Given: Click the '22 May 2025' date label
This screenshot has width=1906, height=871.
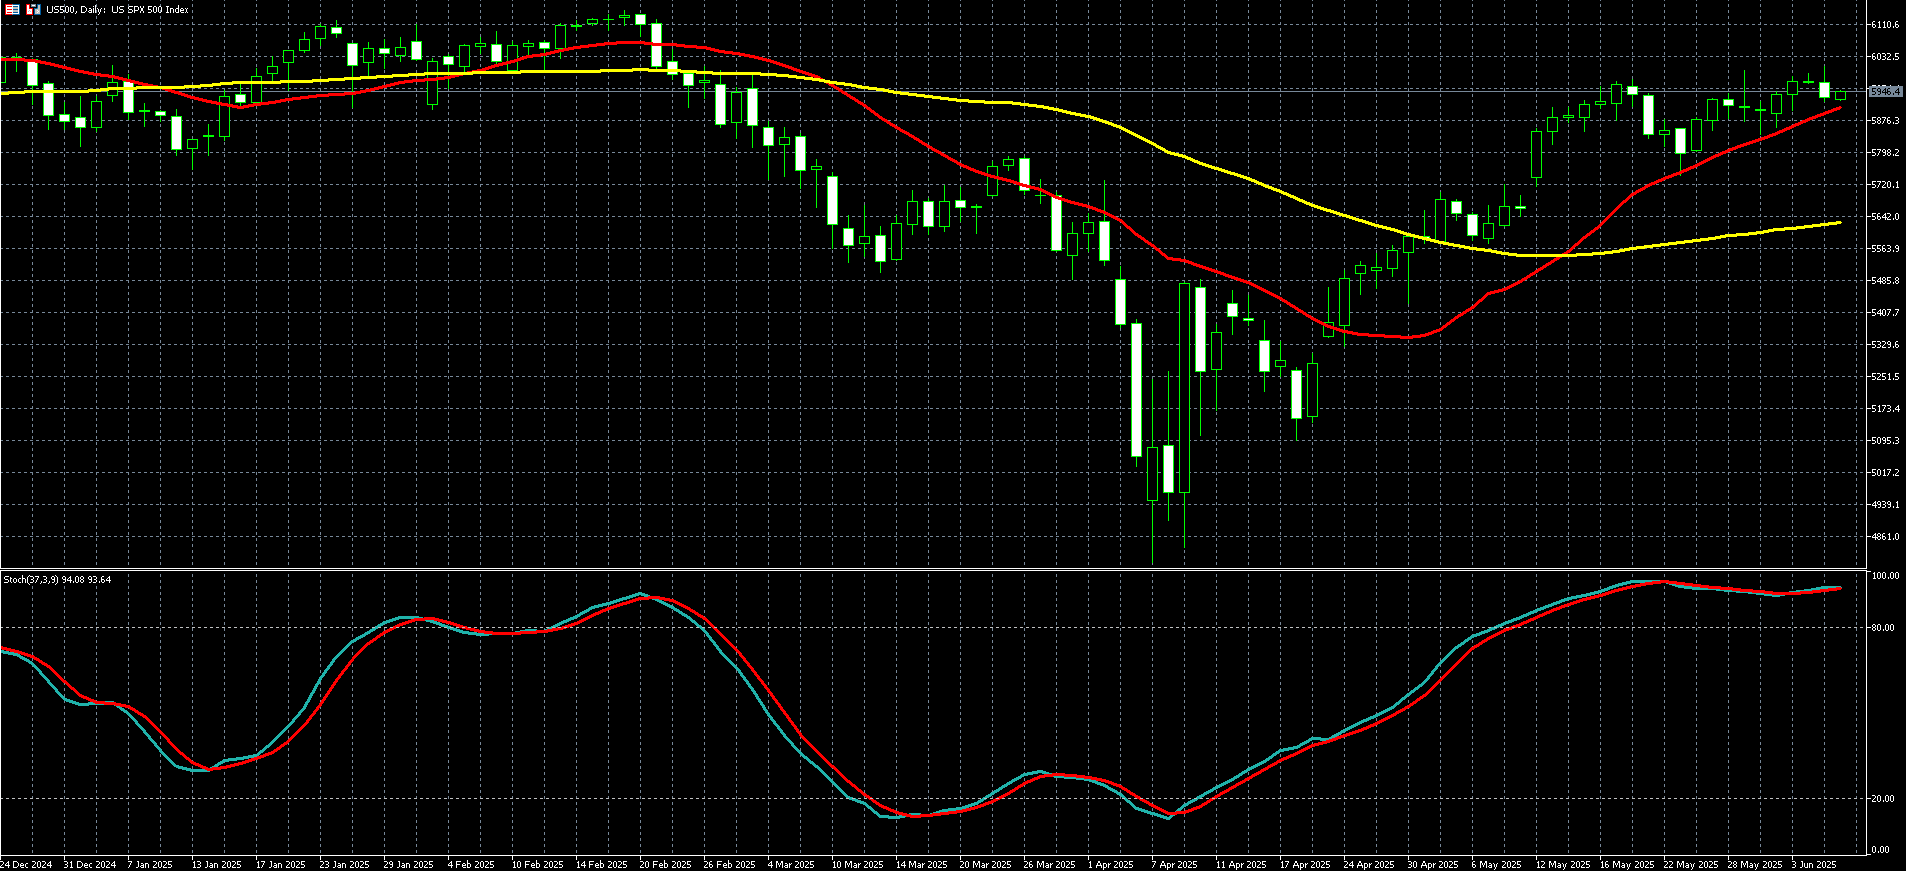Looking at the screenshot, I should pyautogui.click(x=1691, y=864).
